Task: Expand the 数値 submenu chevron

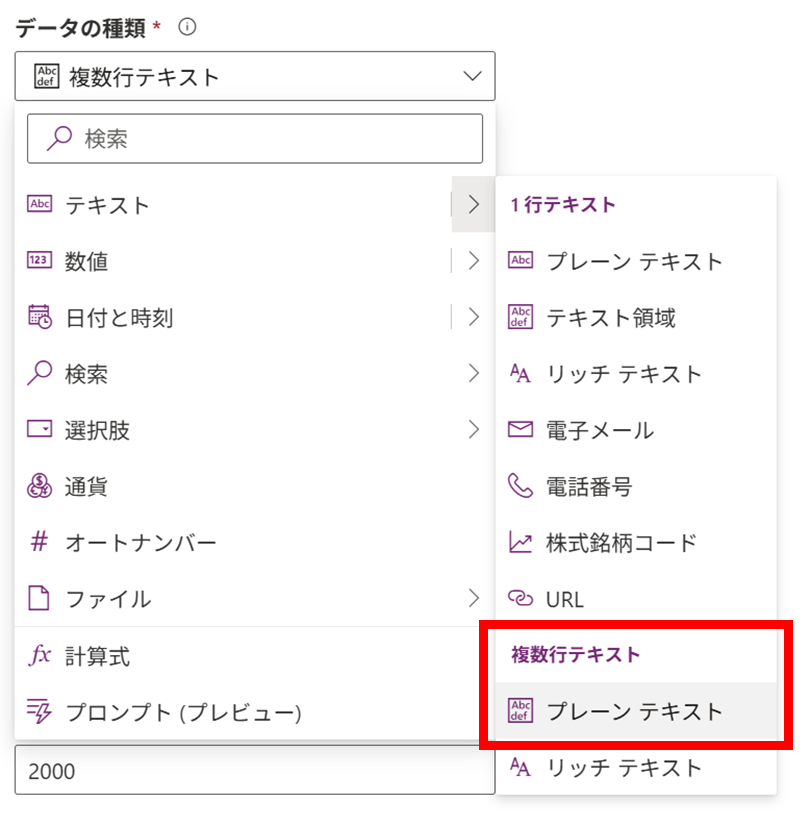Action: point(474,262)
